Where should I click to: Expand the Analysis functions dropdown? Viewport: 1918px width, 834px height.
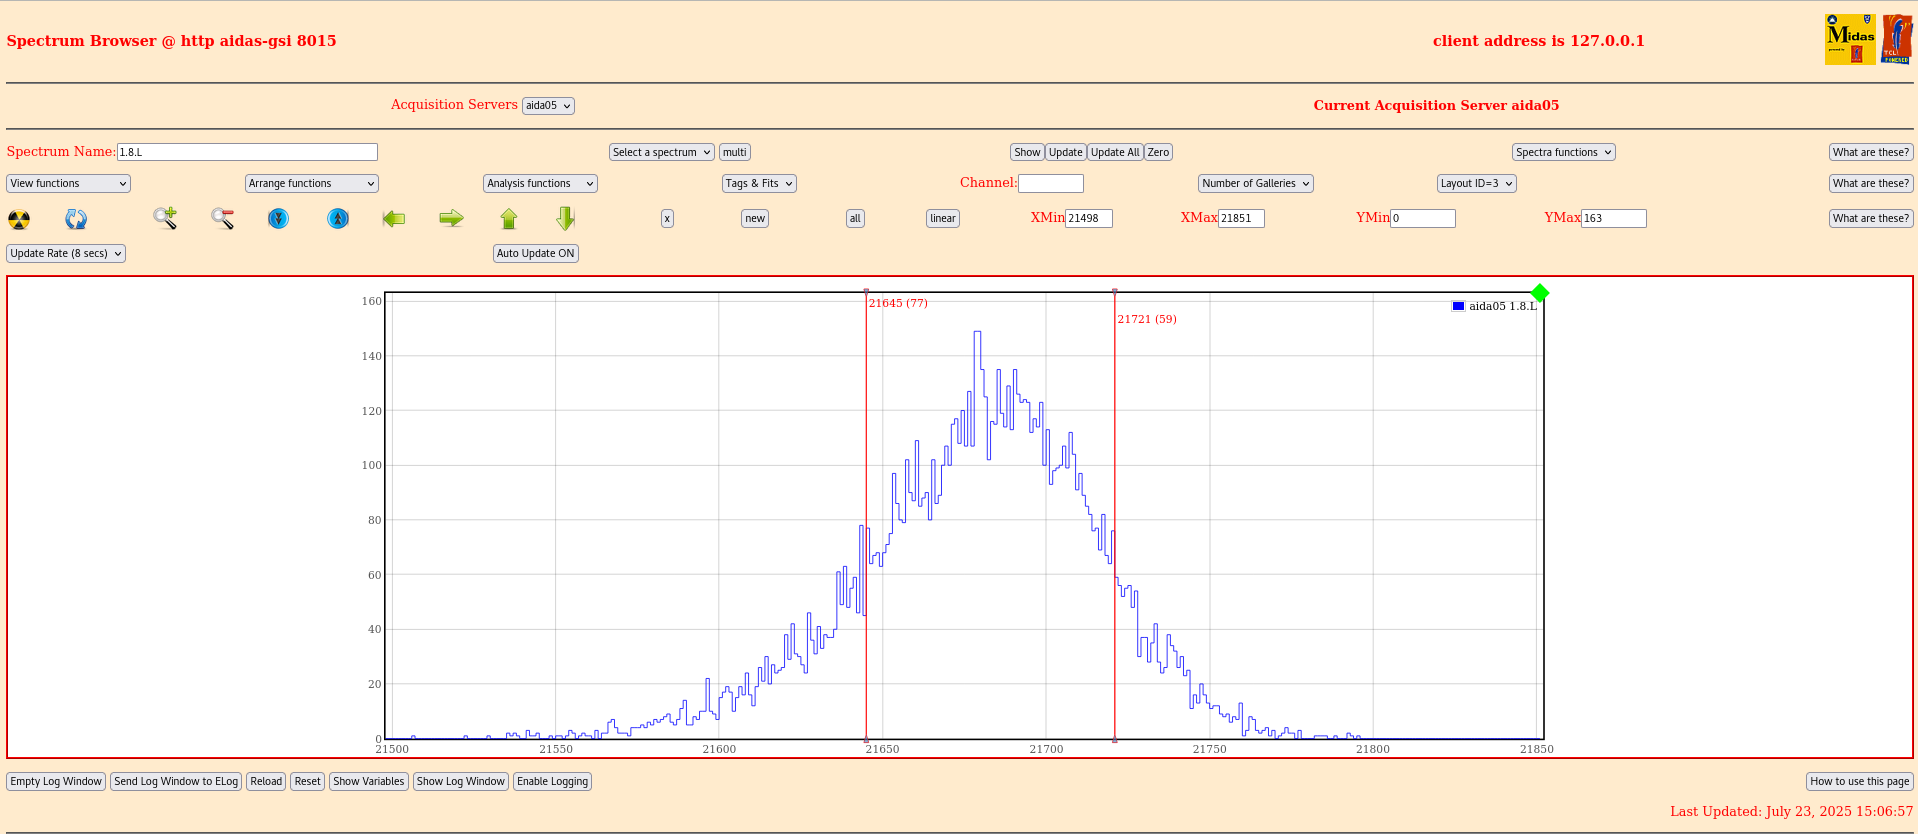(x=540, y=183)
